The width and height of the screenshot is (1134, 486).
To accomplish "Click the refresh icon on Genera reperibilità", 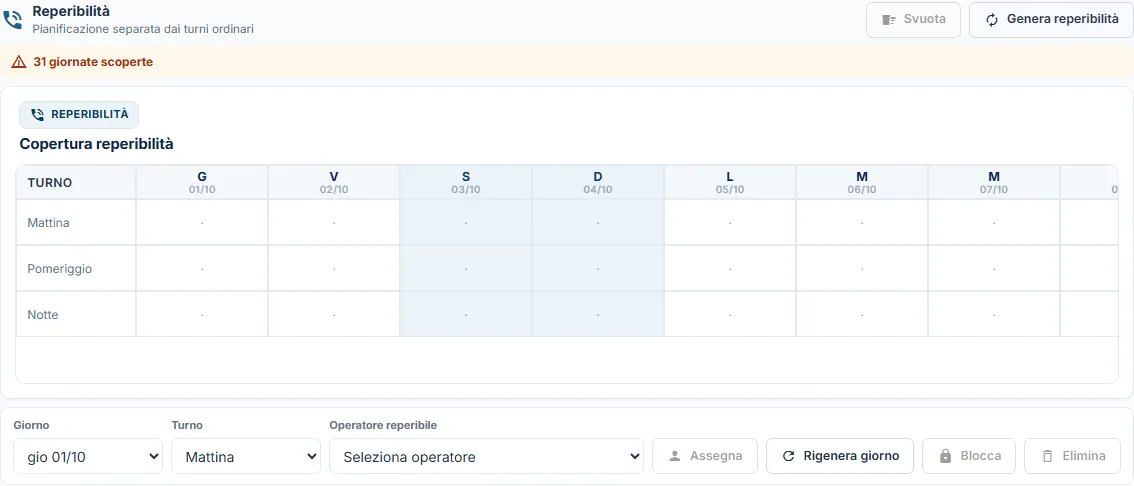I will 992,20.
